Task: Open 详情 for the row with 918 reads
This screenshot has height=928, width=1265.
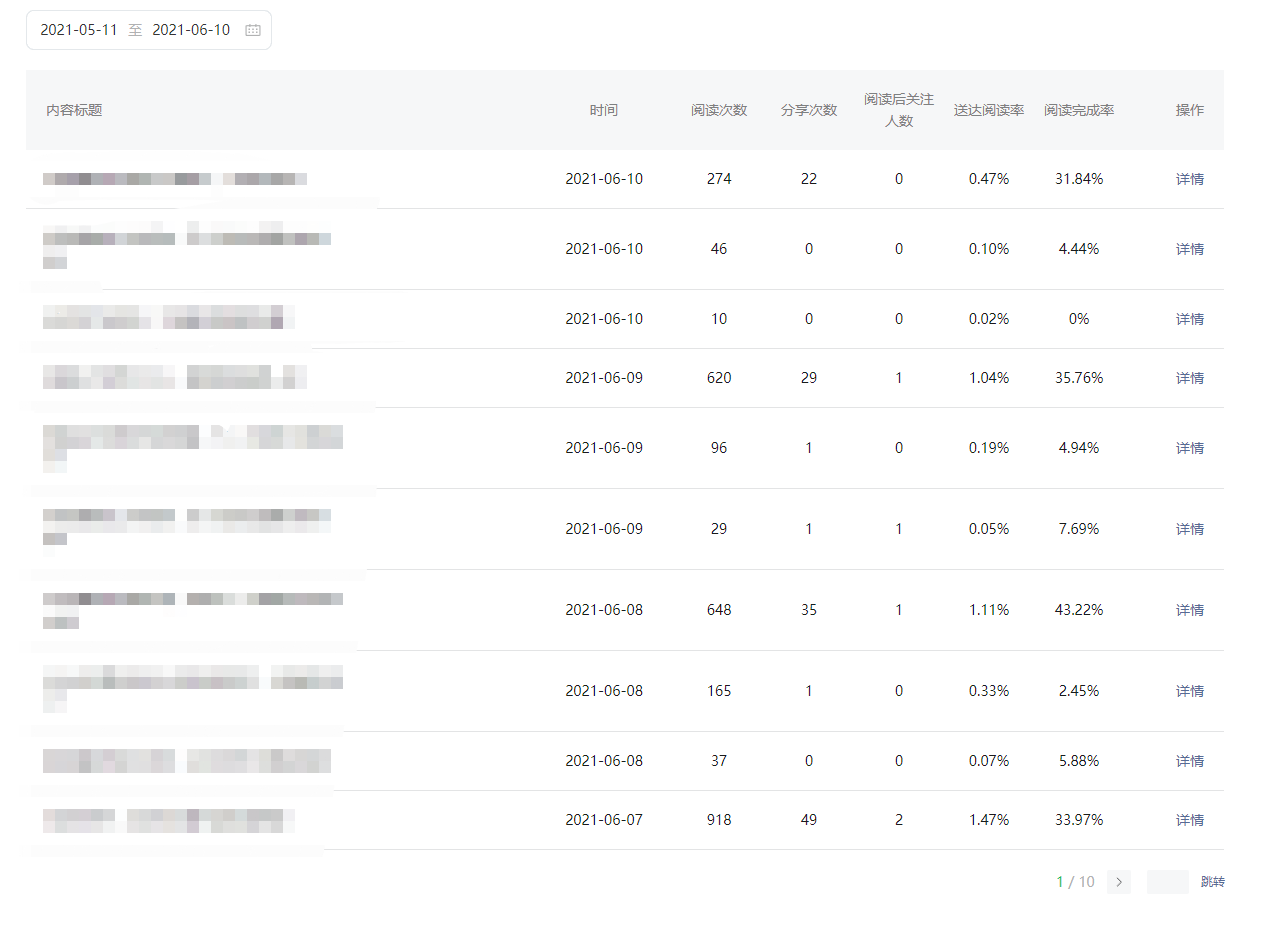Action: pyautogui.click(x=1189, y=820)
